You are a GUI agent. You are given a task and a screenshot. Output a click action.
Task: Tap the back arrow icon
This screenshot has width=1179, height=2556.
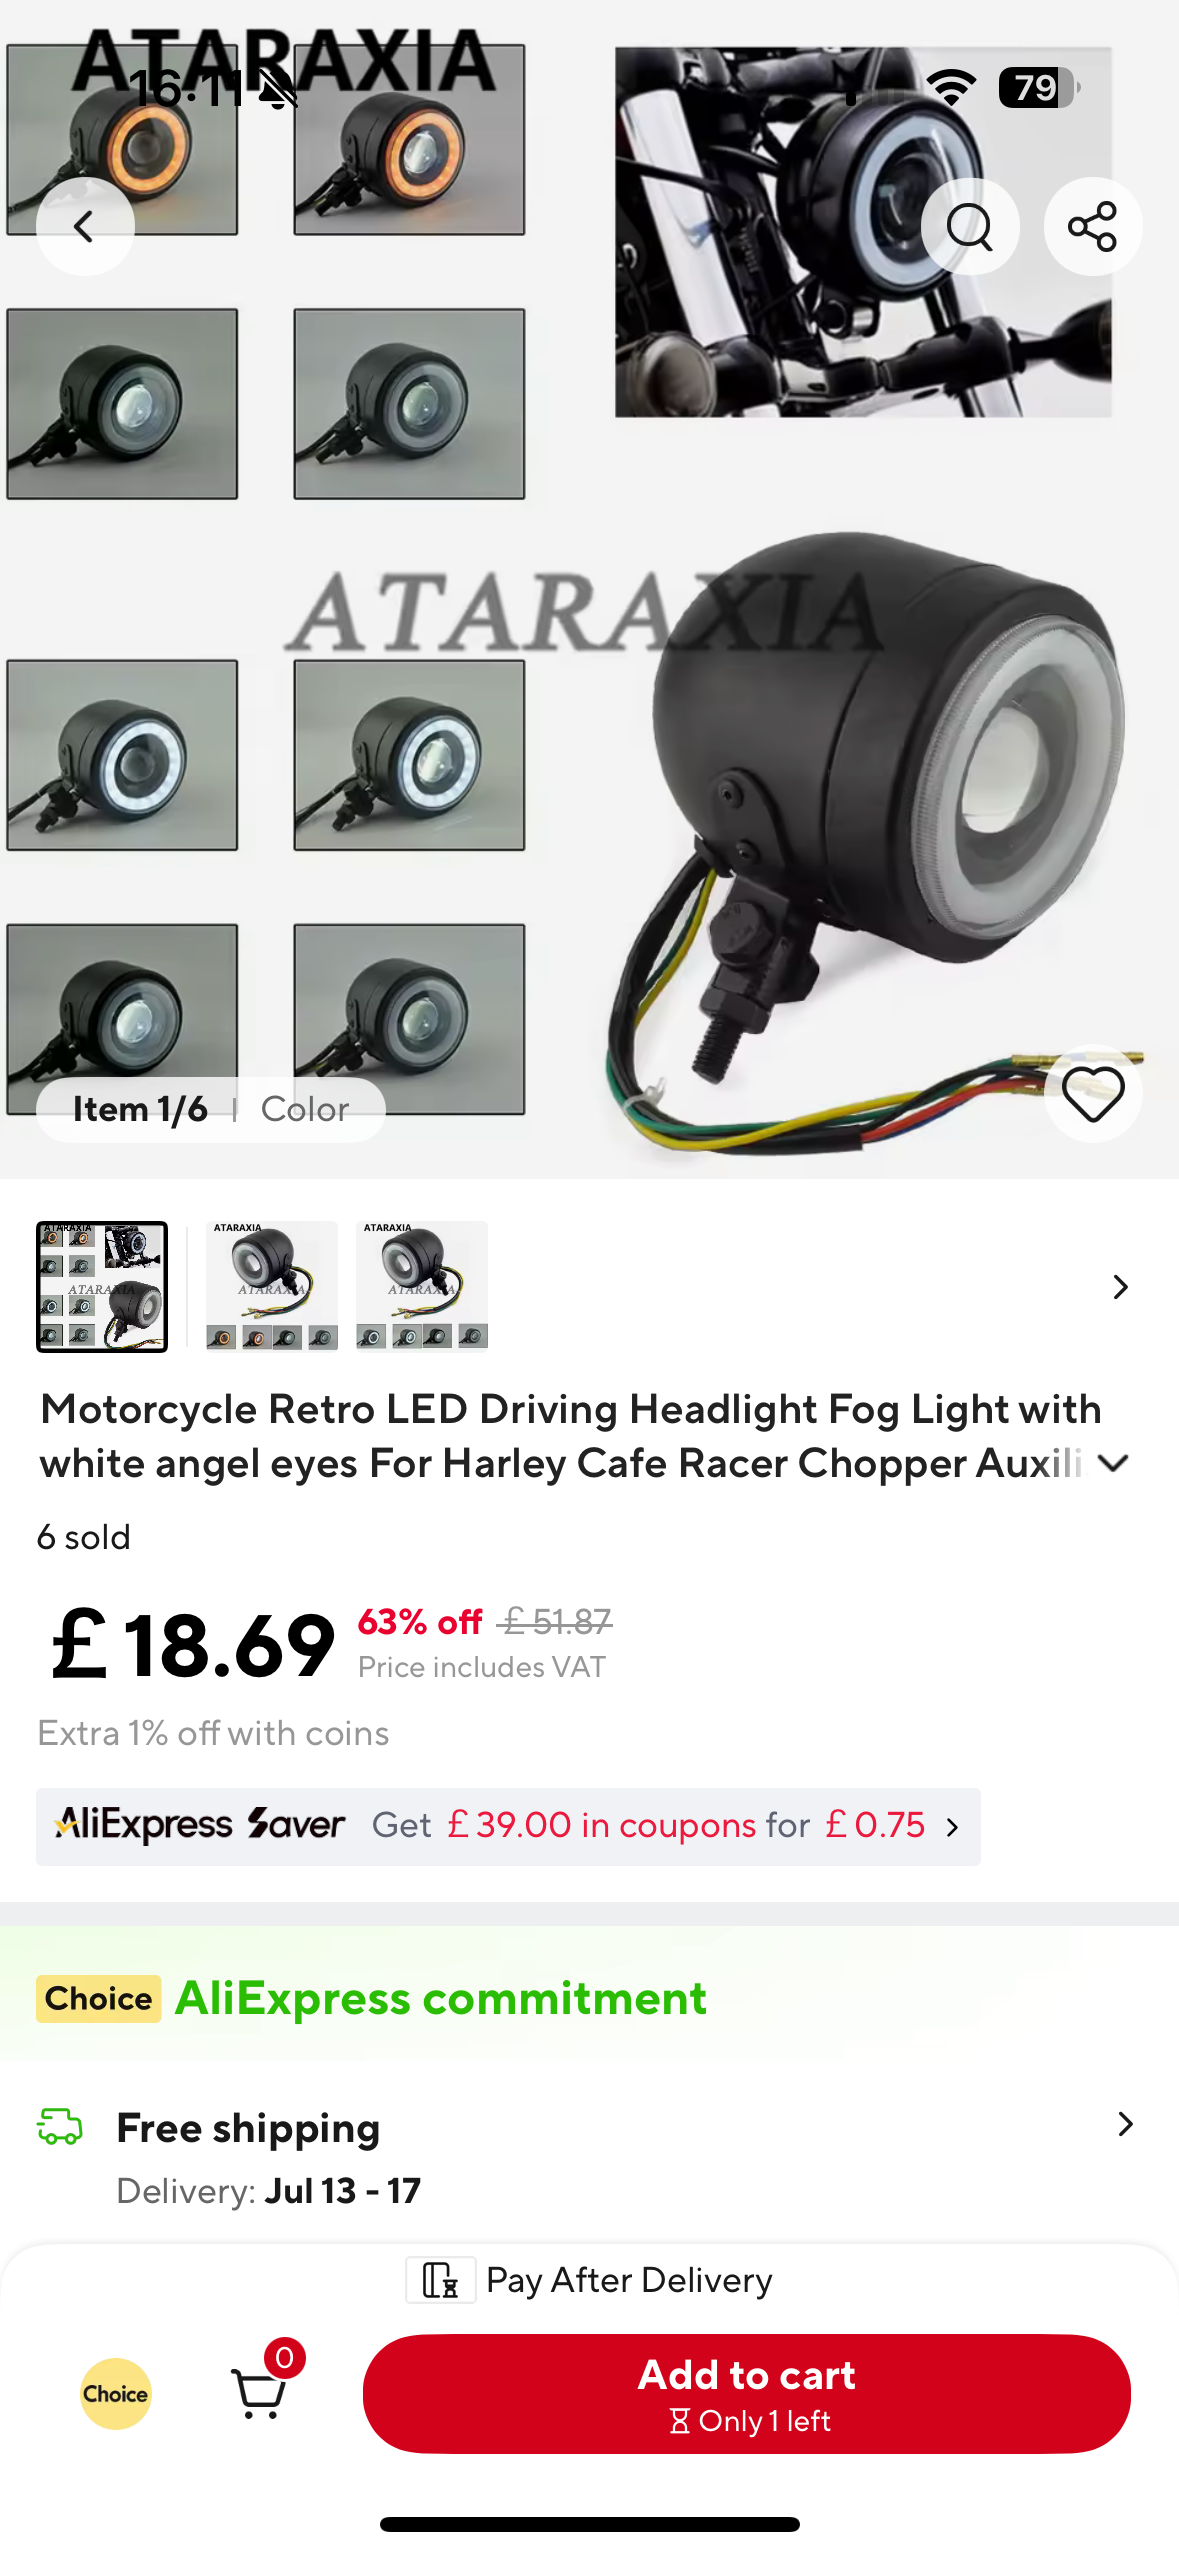(x=85, y=226)
